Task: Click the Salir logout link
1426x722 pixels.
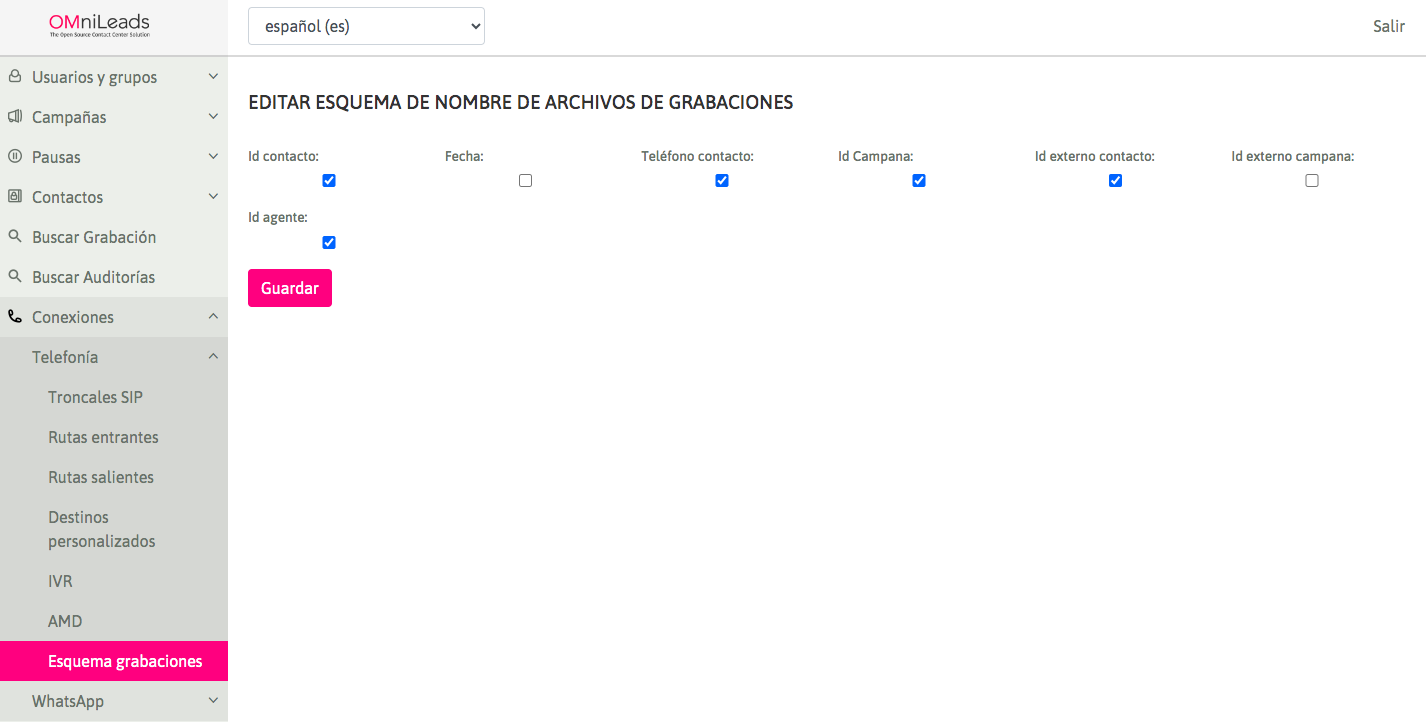Action: click(1388, 27)
